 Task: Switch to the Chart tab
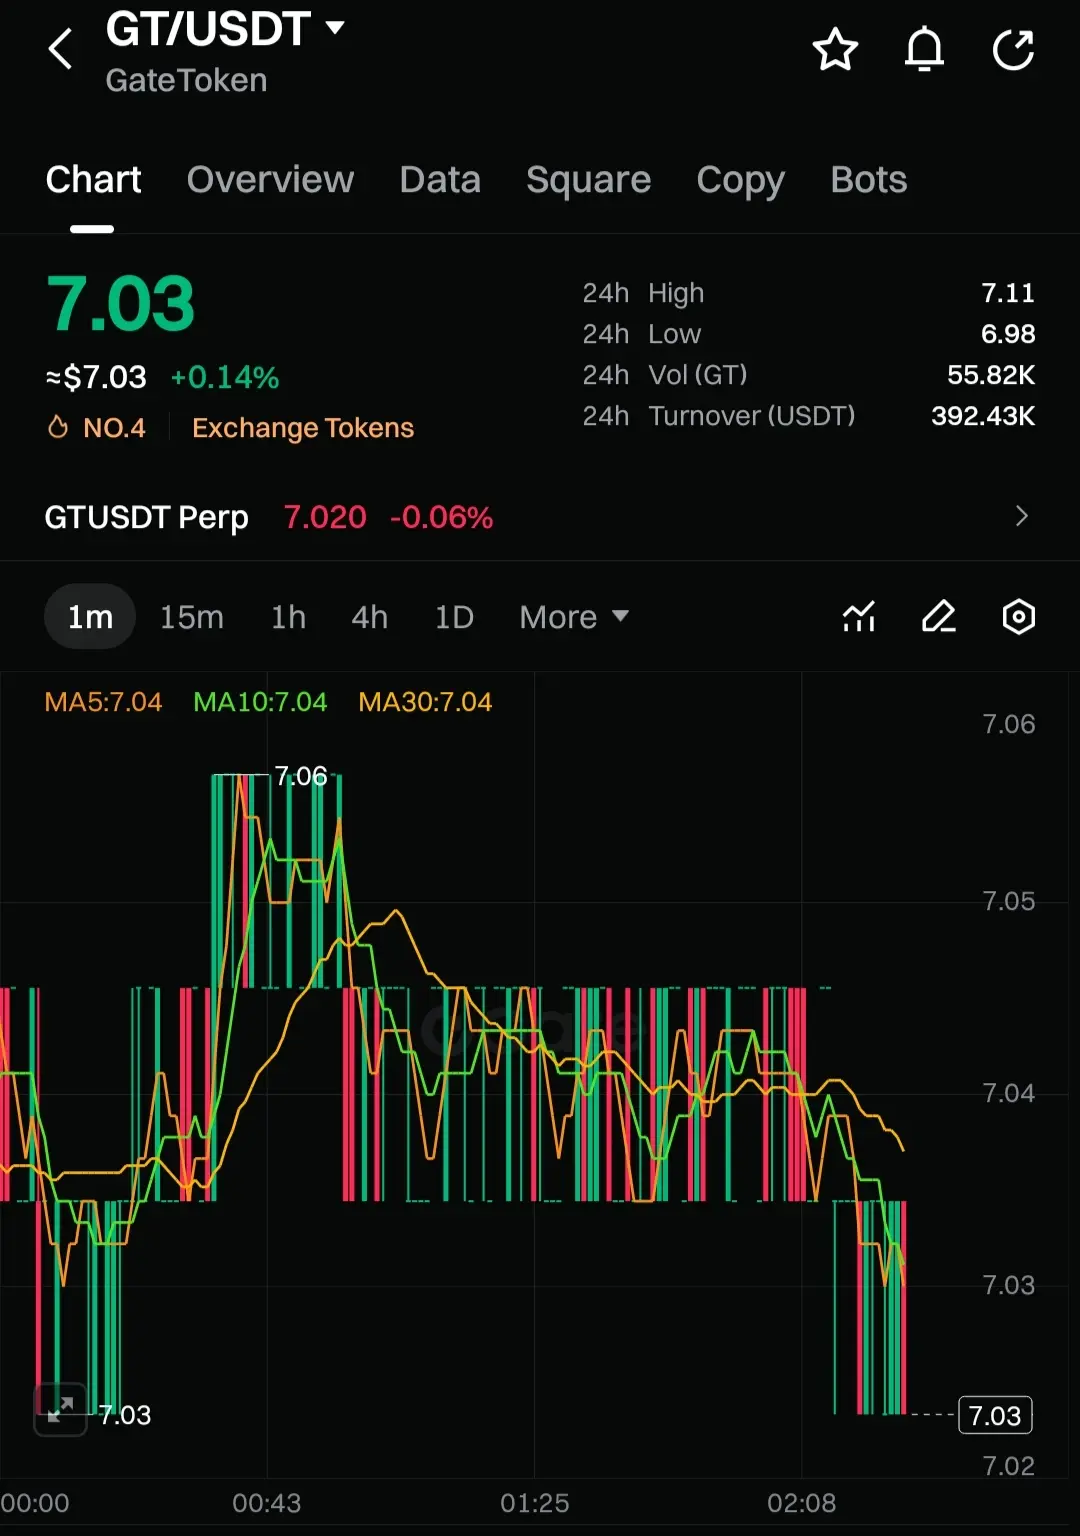(x=93, y=180)
